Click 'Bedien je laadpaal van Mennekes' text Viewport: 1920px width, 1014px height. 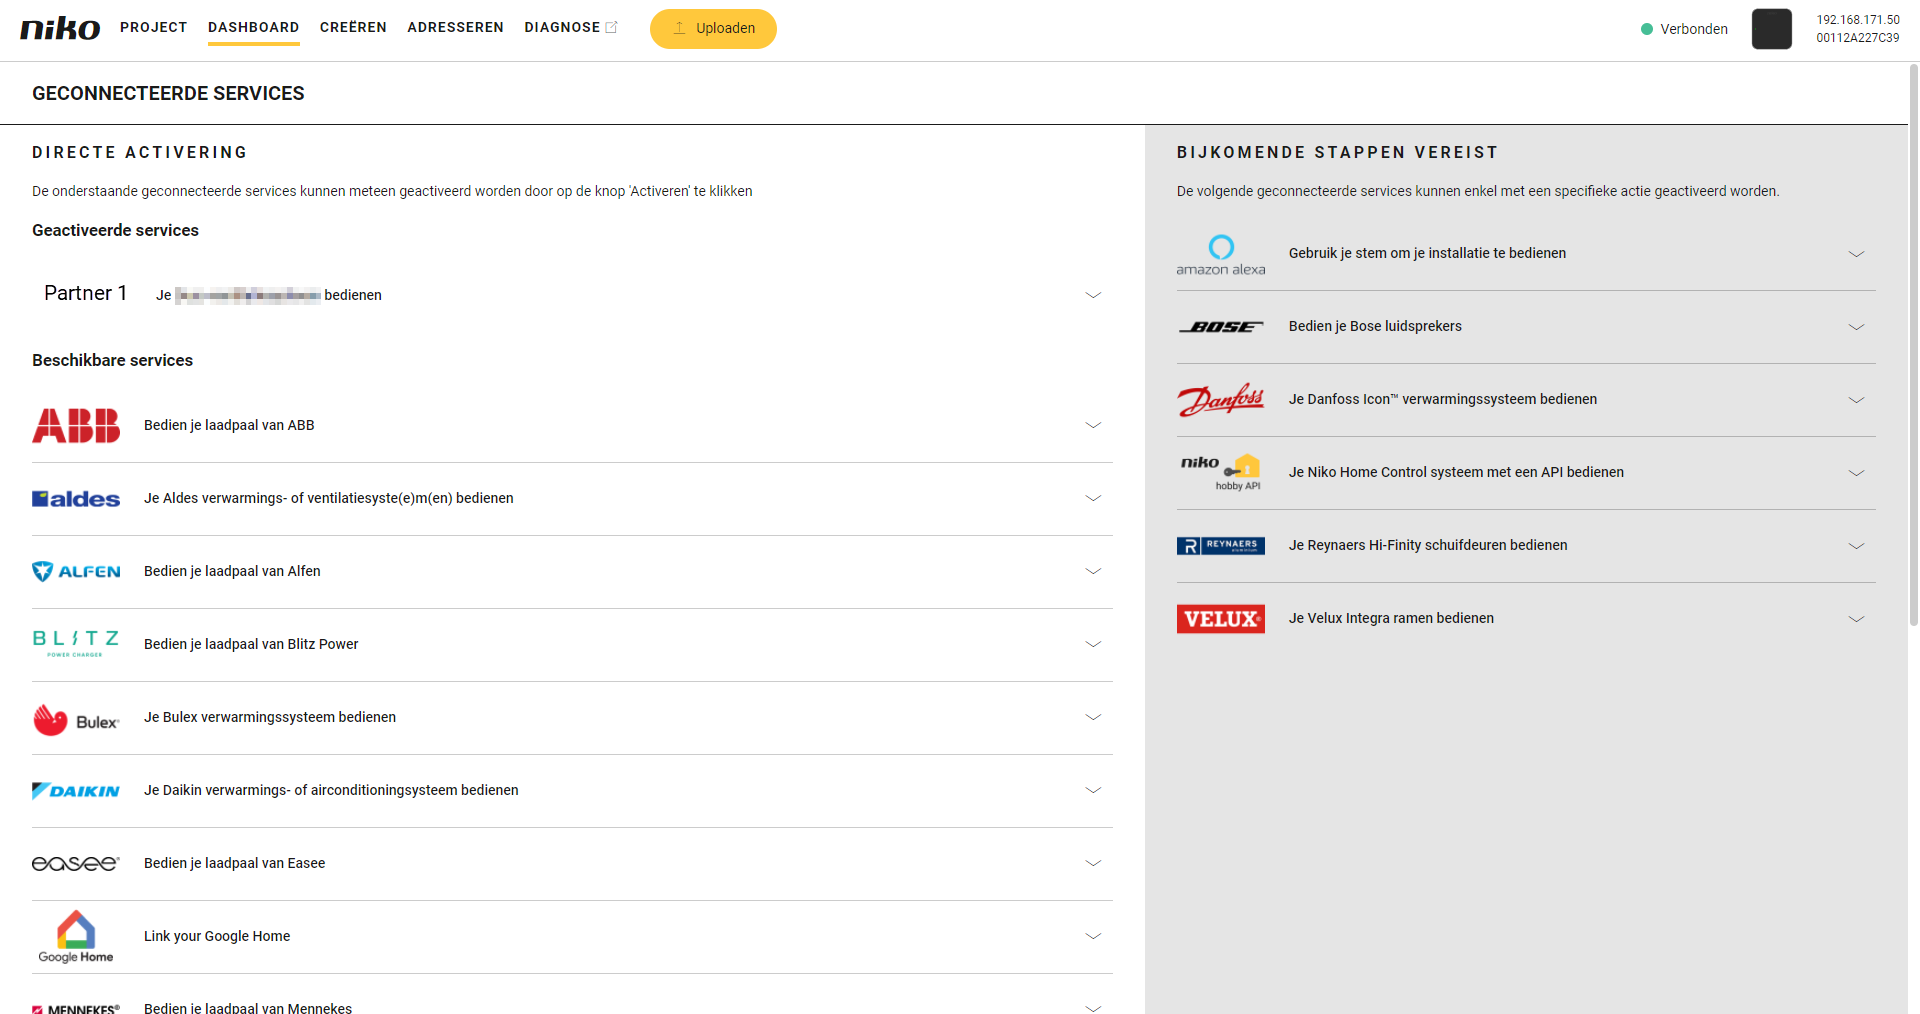point(248,1007)
